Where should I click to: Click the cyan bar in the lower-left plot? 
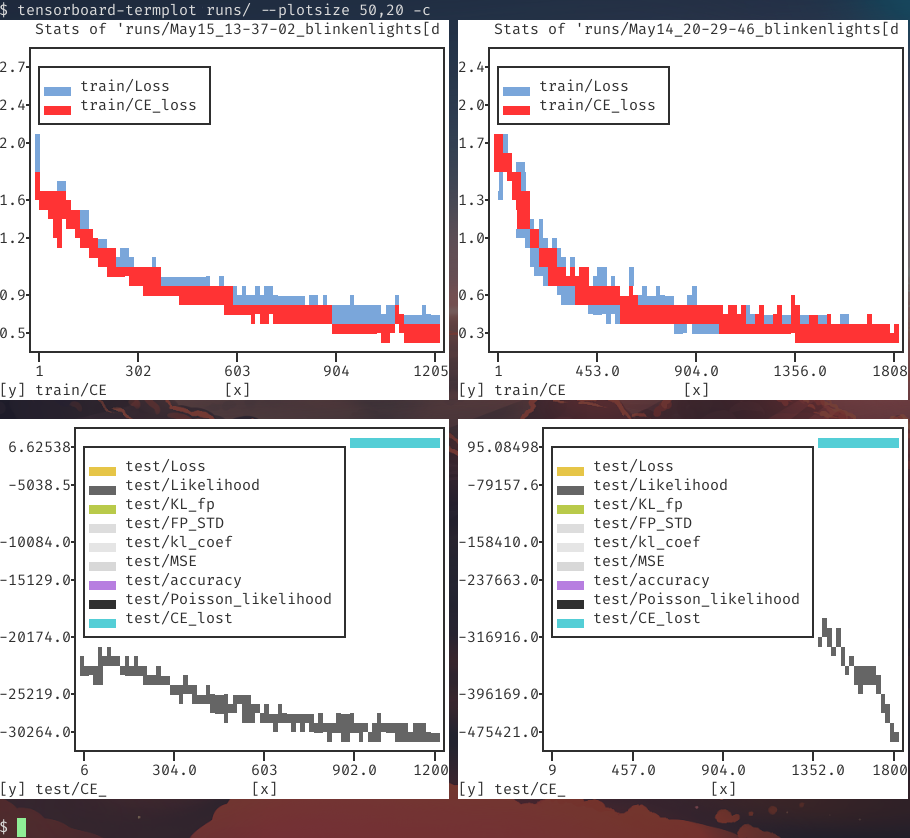tap(395, 441)
